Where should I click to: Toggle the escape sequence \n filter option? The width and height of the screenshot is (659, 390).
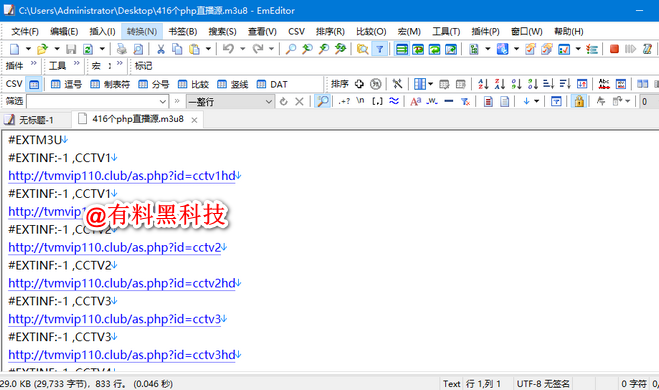[360, 101]
